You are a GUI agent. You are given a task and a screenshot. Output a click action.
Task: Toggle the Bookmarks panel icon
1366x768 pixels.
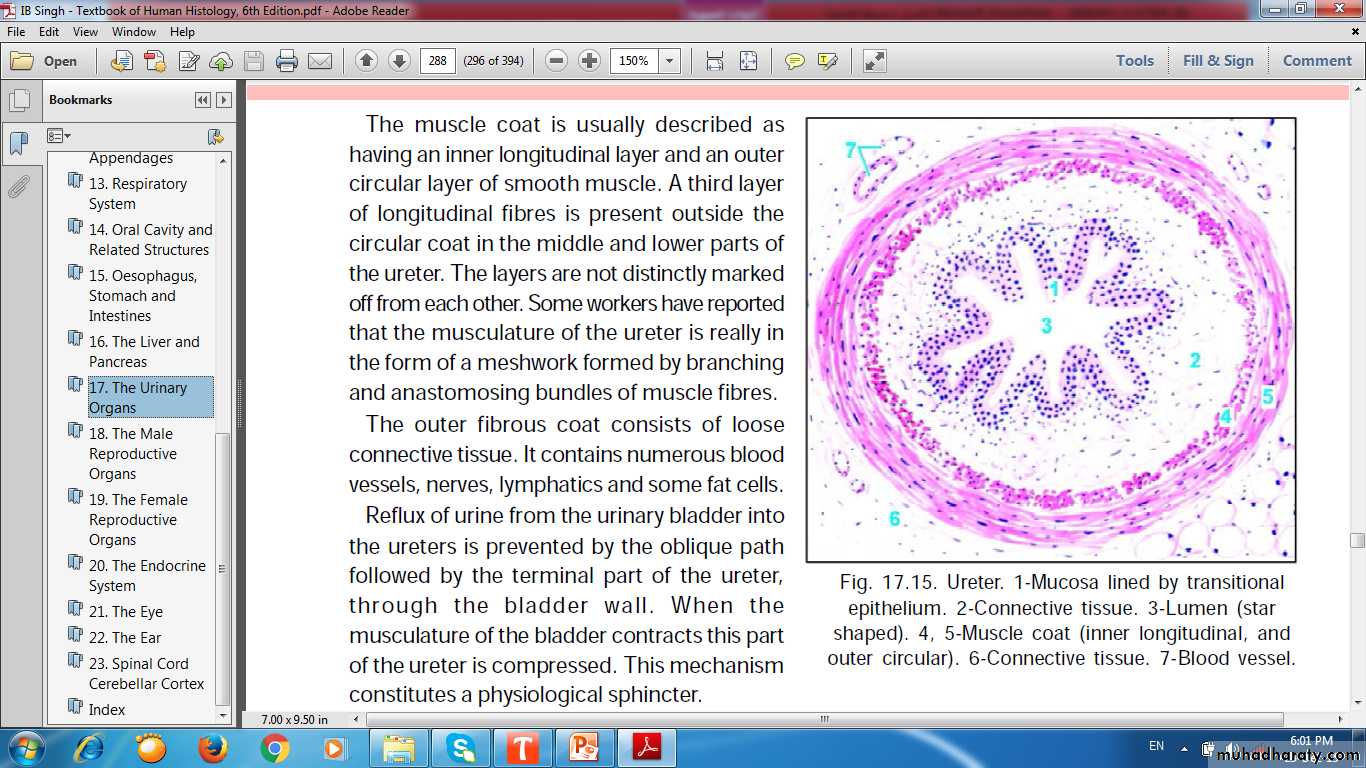coord(18,143)
